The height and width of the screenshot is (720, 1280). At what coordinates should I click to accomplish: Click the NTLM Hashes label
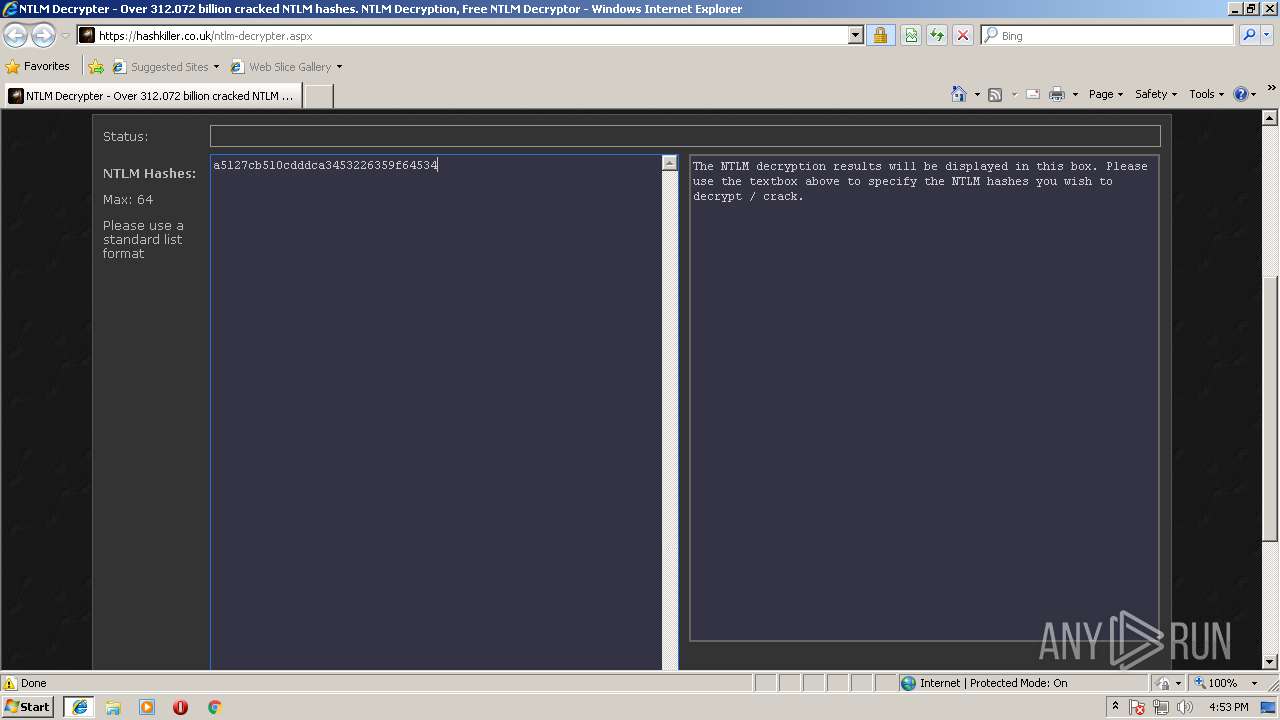click(149, 173)
